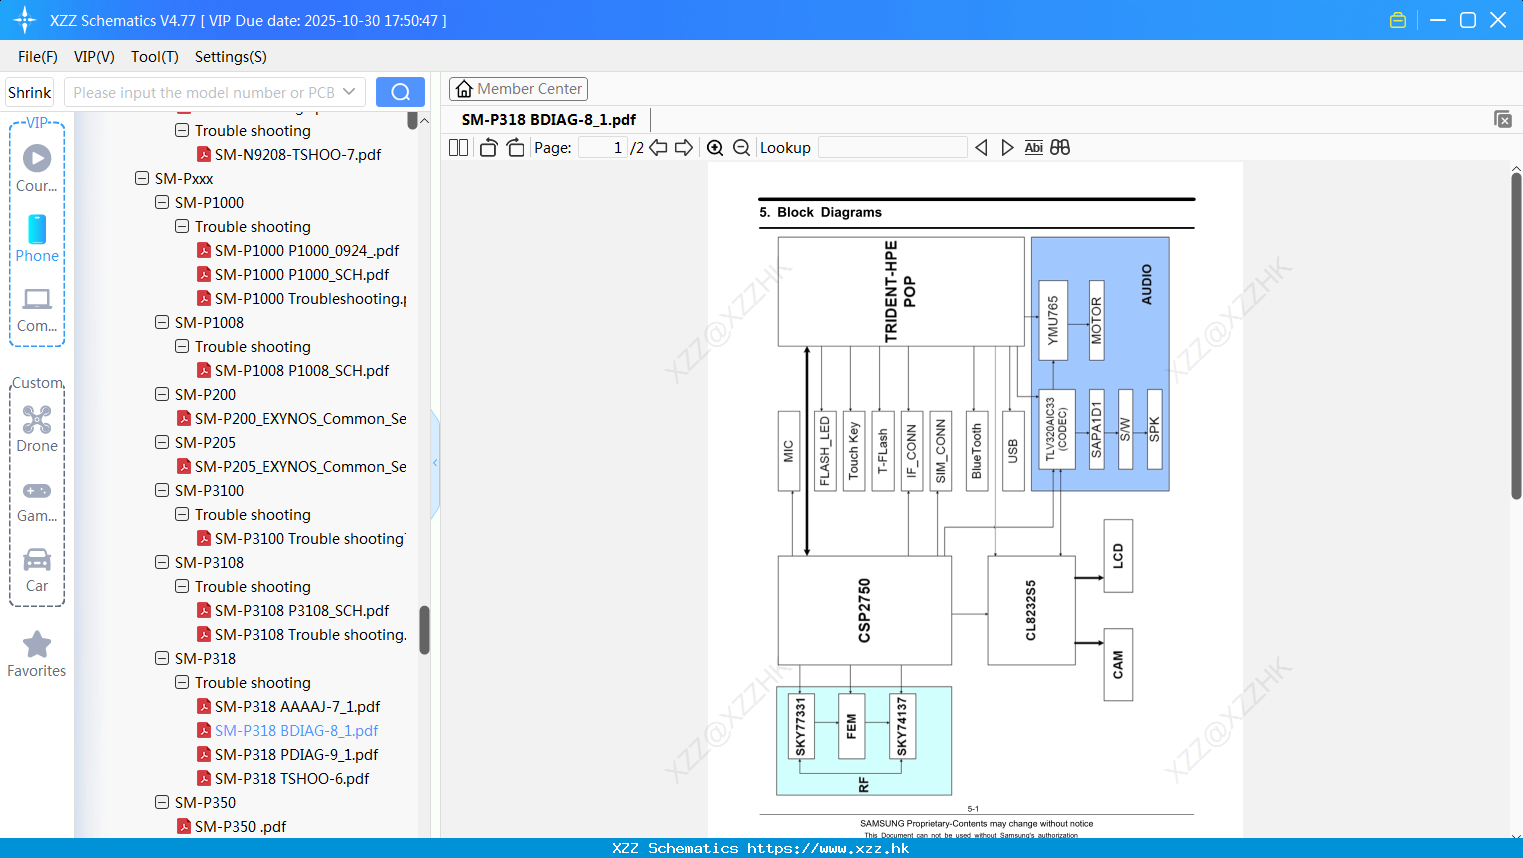The image size is (1523, 858).
Task: Go to previous page arrow
Action: tap(658, 148)
